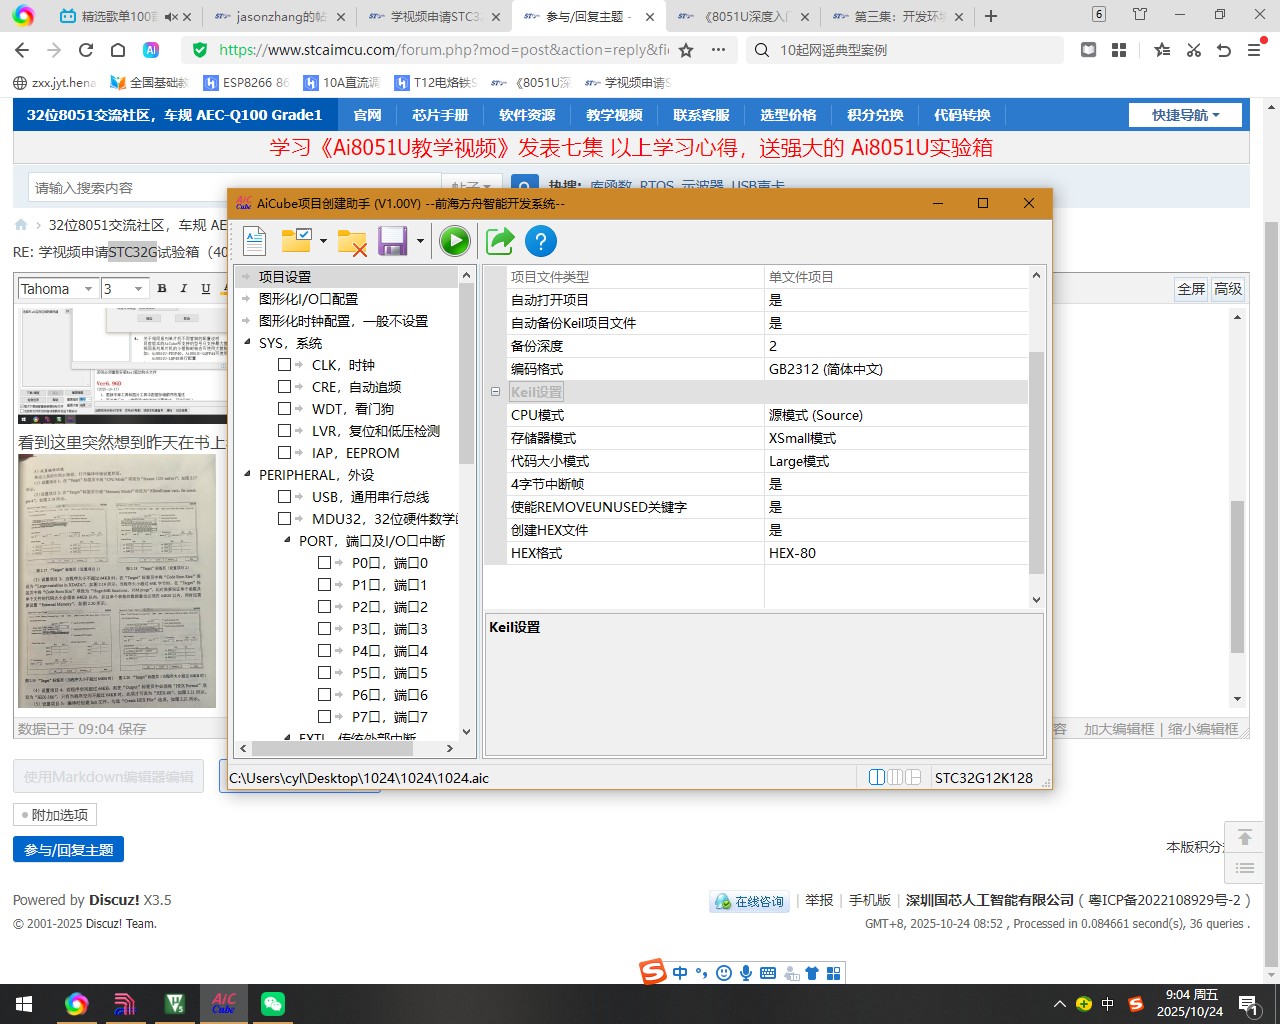Collapse the SYS, 系统 tree node
This screenshot has width=1280, height=1024.
pos(248,343)
